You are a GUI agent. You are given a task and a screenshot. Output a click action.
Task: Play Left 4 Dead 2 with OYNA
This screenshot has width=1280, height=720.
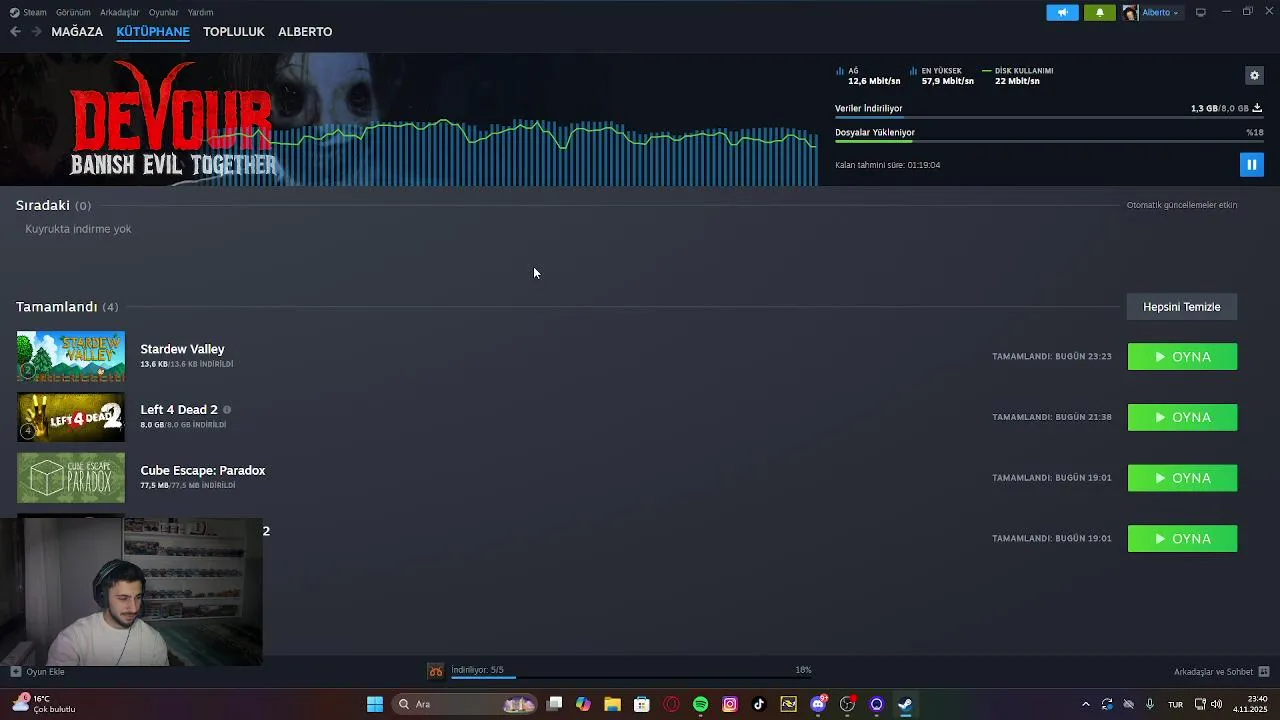tap(1182, 417)
